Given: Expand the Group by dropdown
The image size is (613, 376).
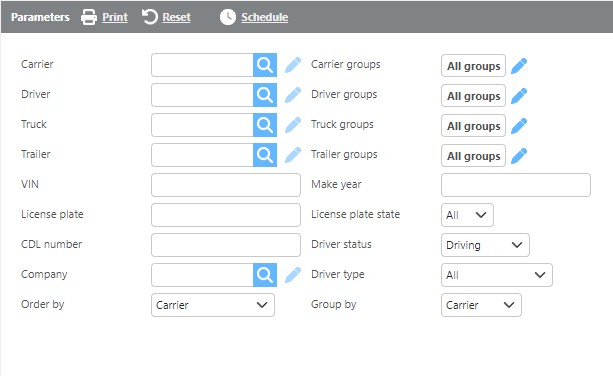Looking at the screenshot, I should [481, 305].
